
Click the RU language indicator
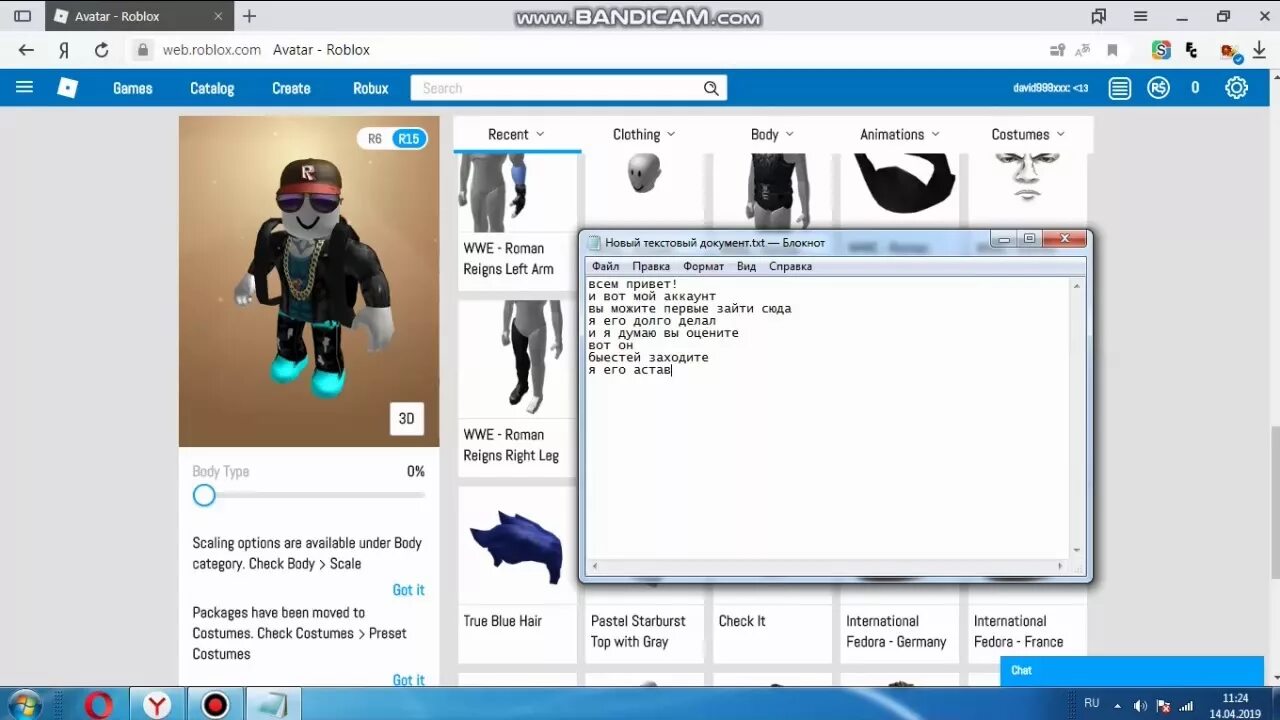pos(1092,704)
